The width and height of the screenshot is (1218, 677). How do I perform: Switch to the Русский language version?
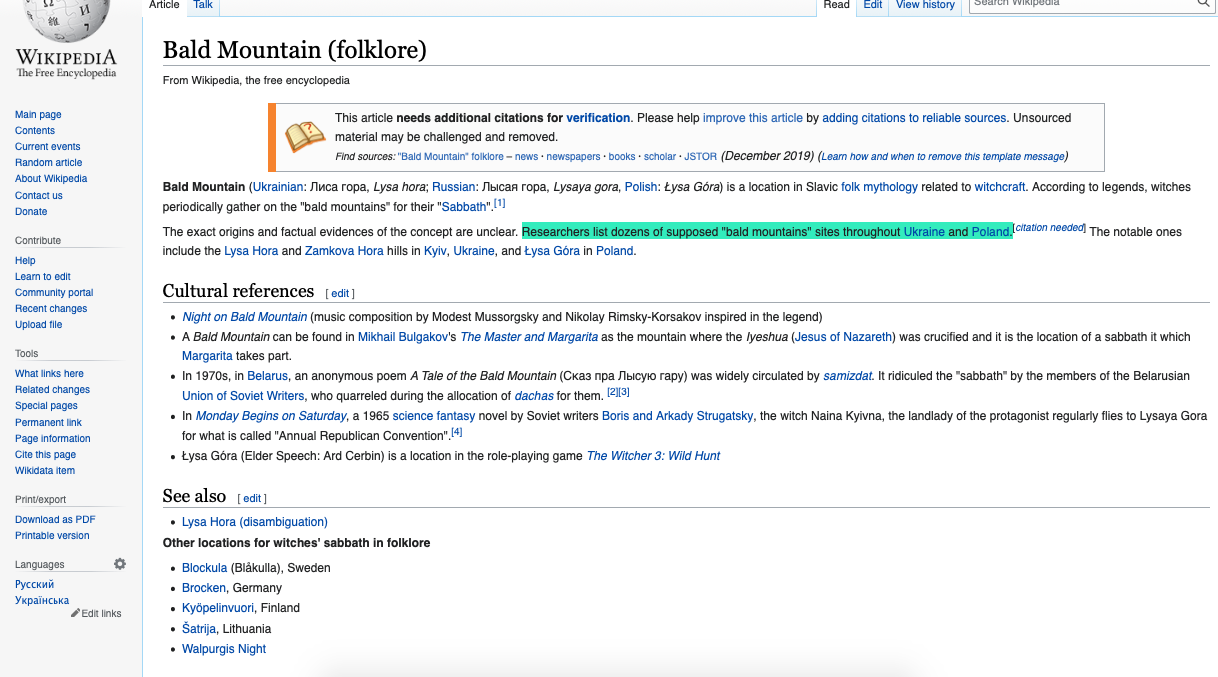pyautogui.click(x=35, y=585)
